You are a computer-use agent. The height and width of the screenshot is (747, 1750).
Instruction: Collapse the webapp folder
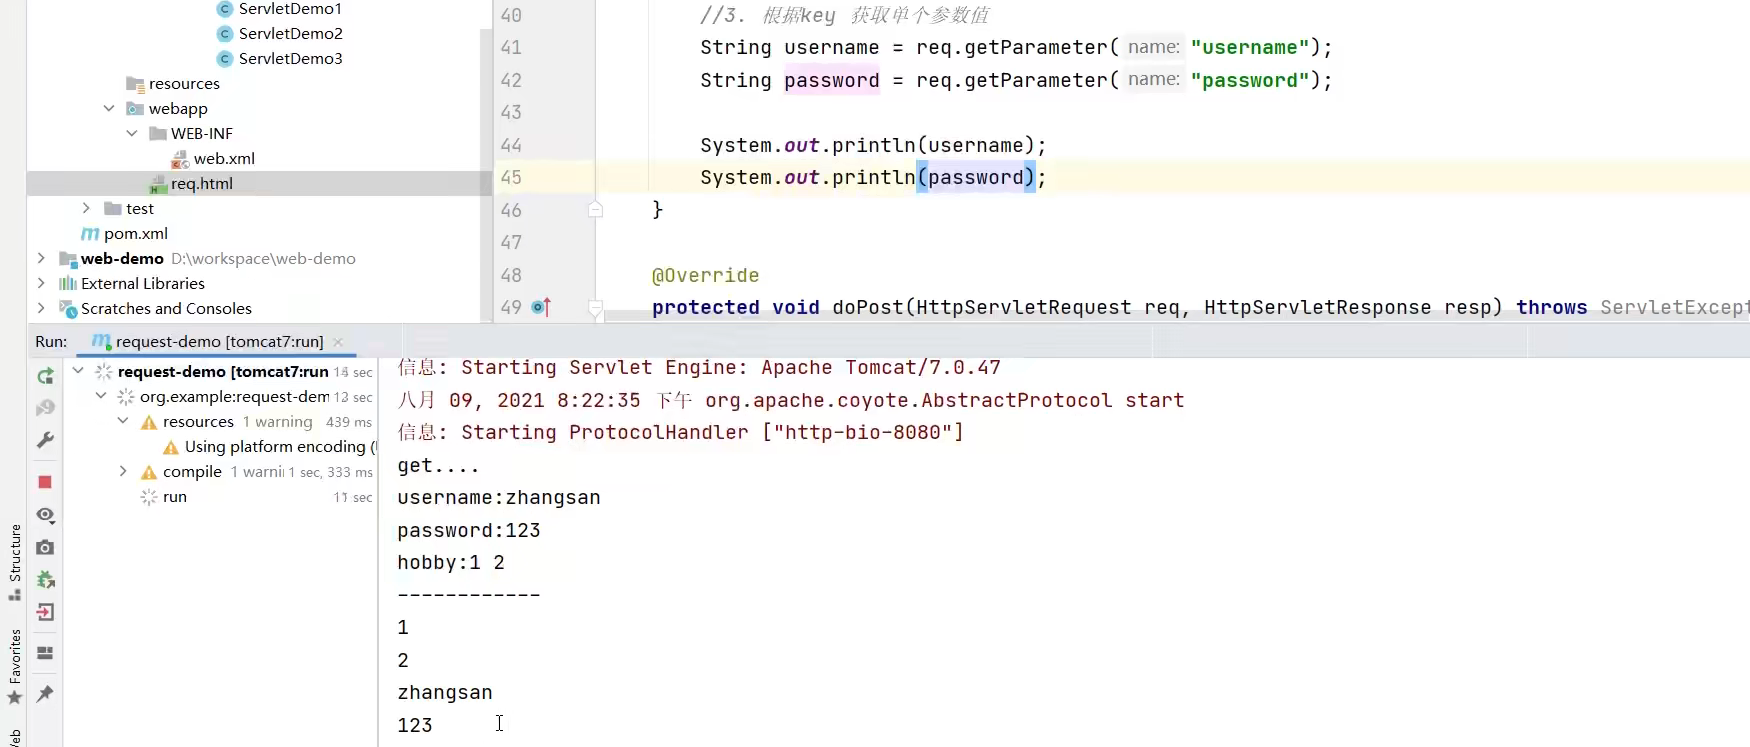[x=109, y=108]
